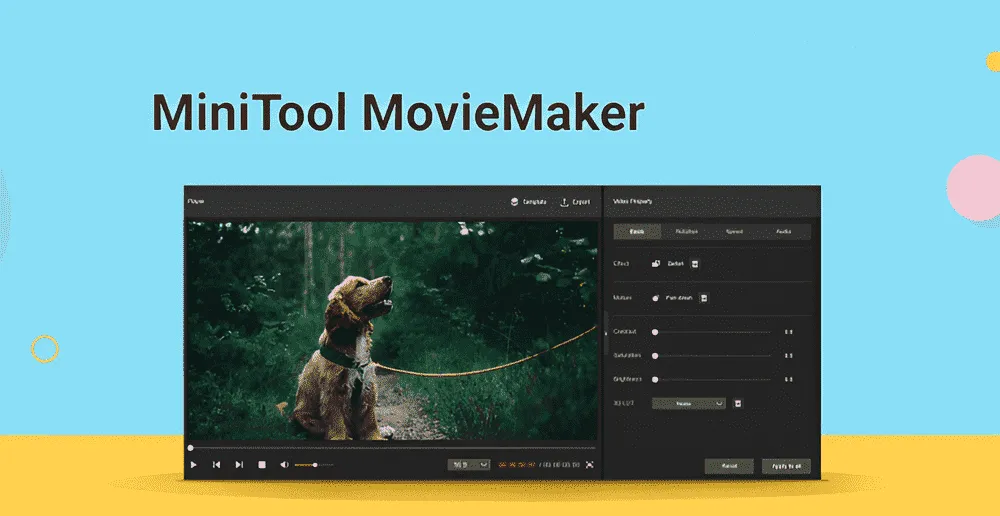This screenshot has width=1000, height=516.
Task: Select the Basic tab
Action: pos(637,232)
